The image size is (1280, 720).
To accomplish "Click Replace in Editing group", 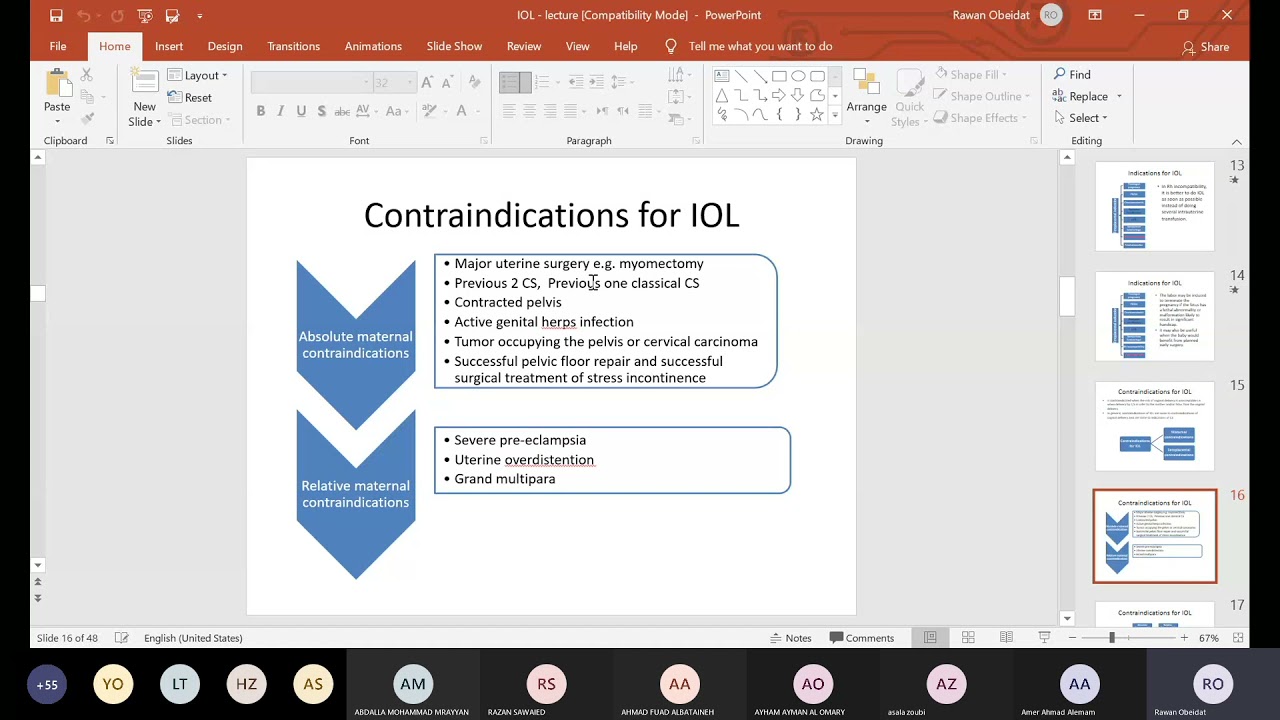I will pyautogui.click(x=1087, y=96).
